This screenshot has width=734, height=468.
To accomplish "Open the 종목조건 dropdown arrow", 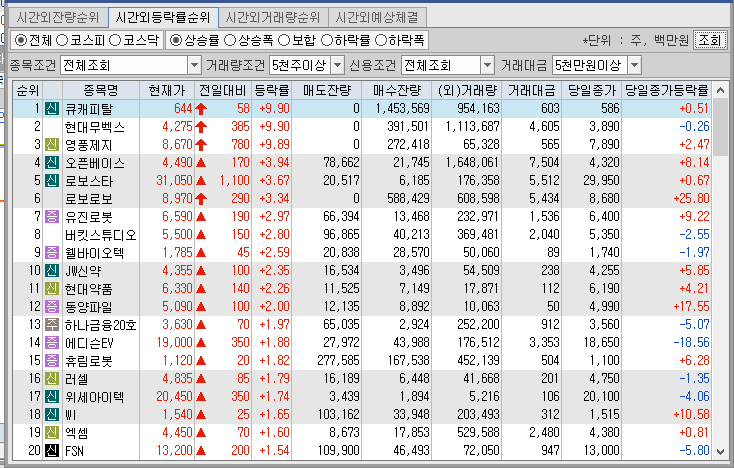I will (194, 65).
